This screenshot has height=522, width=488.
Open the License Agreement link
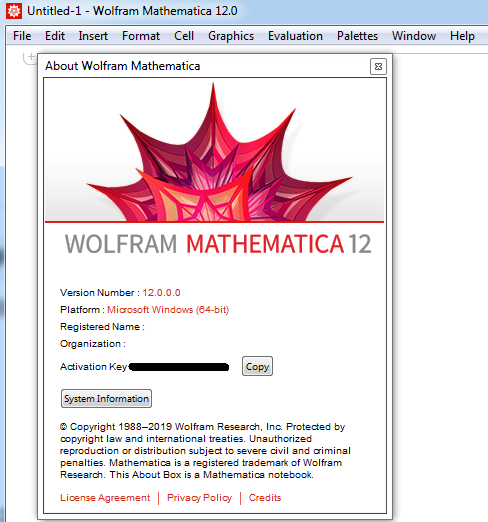coord(105,497)
